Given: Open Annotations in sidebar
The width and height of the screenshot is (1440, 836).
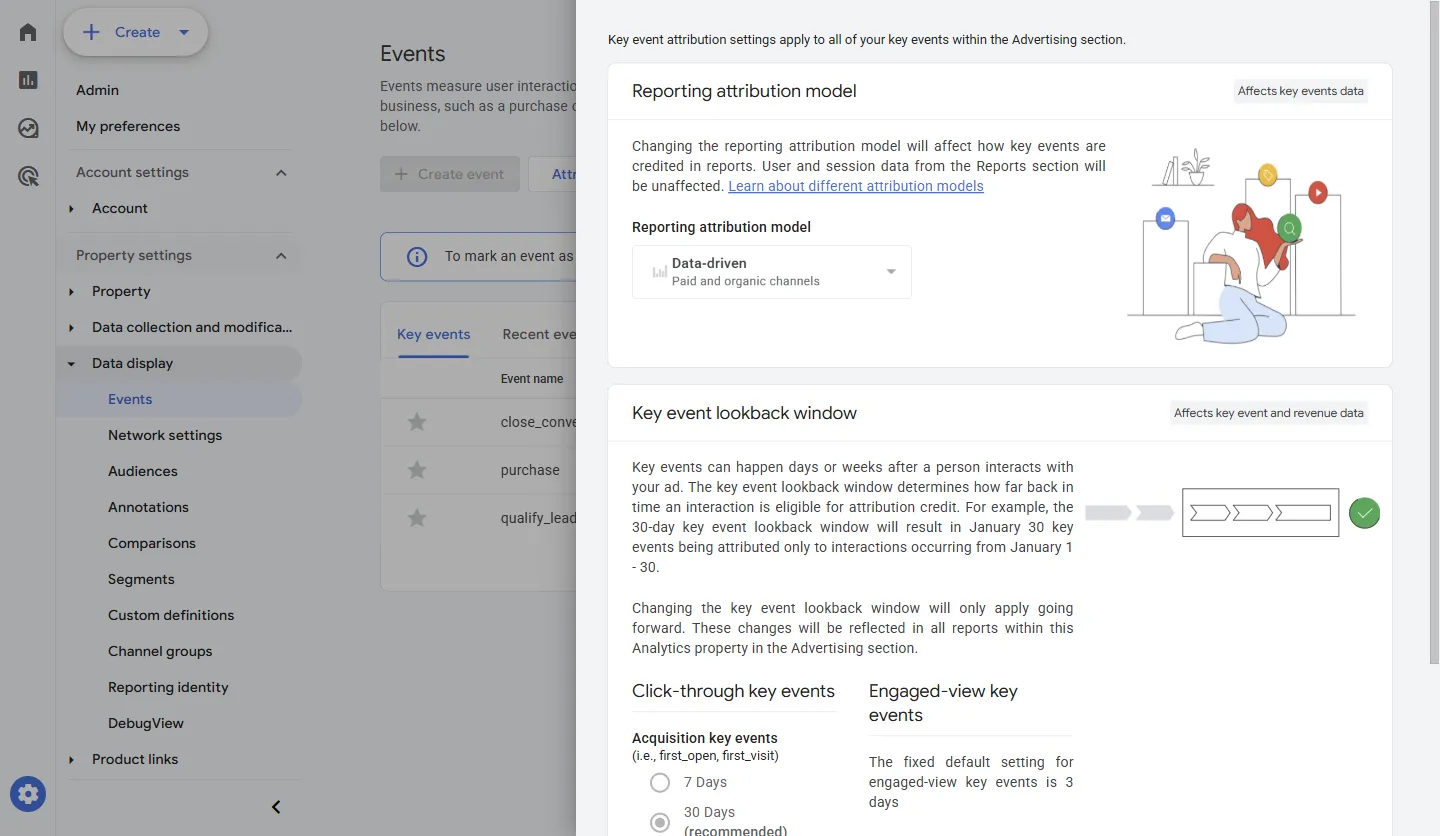Looking at the screenshot, I should [148, 507].
